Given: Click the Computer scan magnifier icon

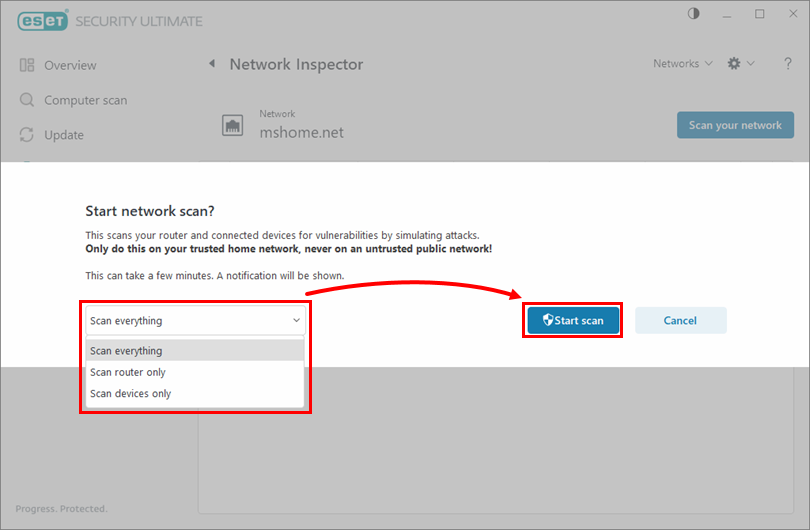Looking at the screenshot, I should coord(27,100).
